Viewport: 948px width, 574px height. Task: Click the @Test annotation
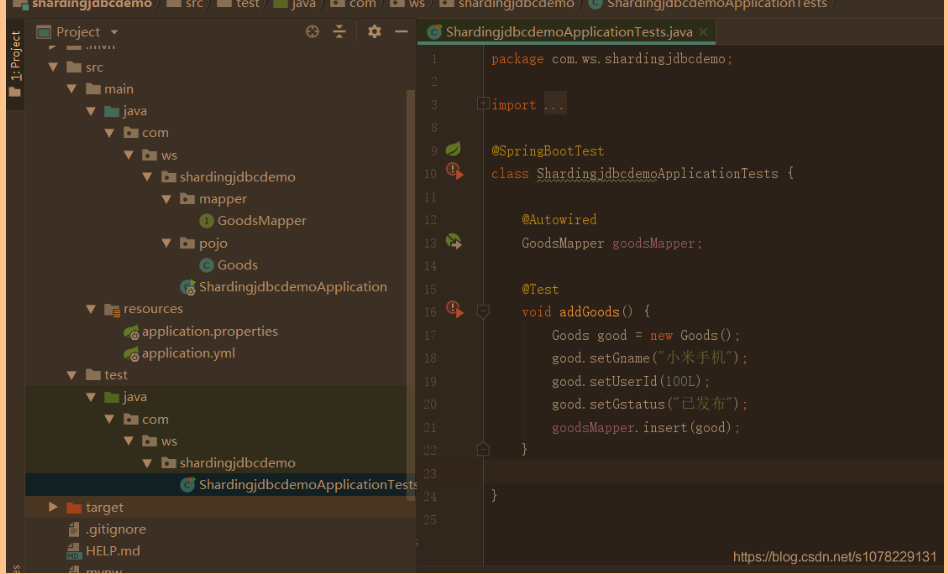click(541, 290)
